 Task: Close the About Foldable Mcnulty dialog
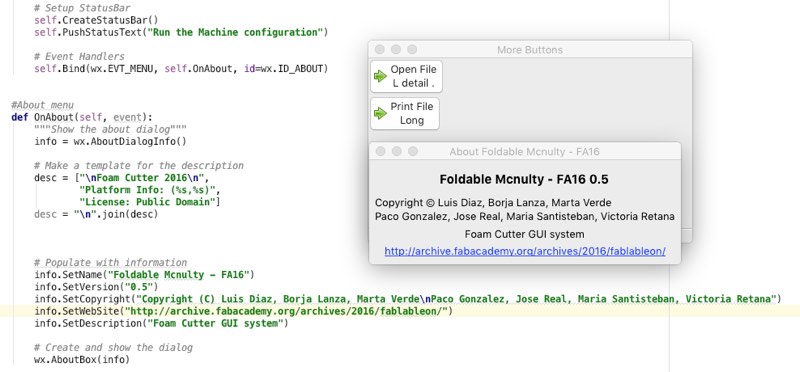pos(381,152)
